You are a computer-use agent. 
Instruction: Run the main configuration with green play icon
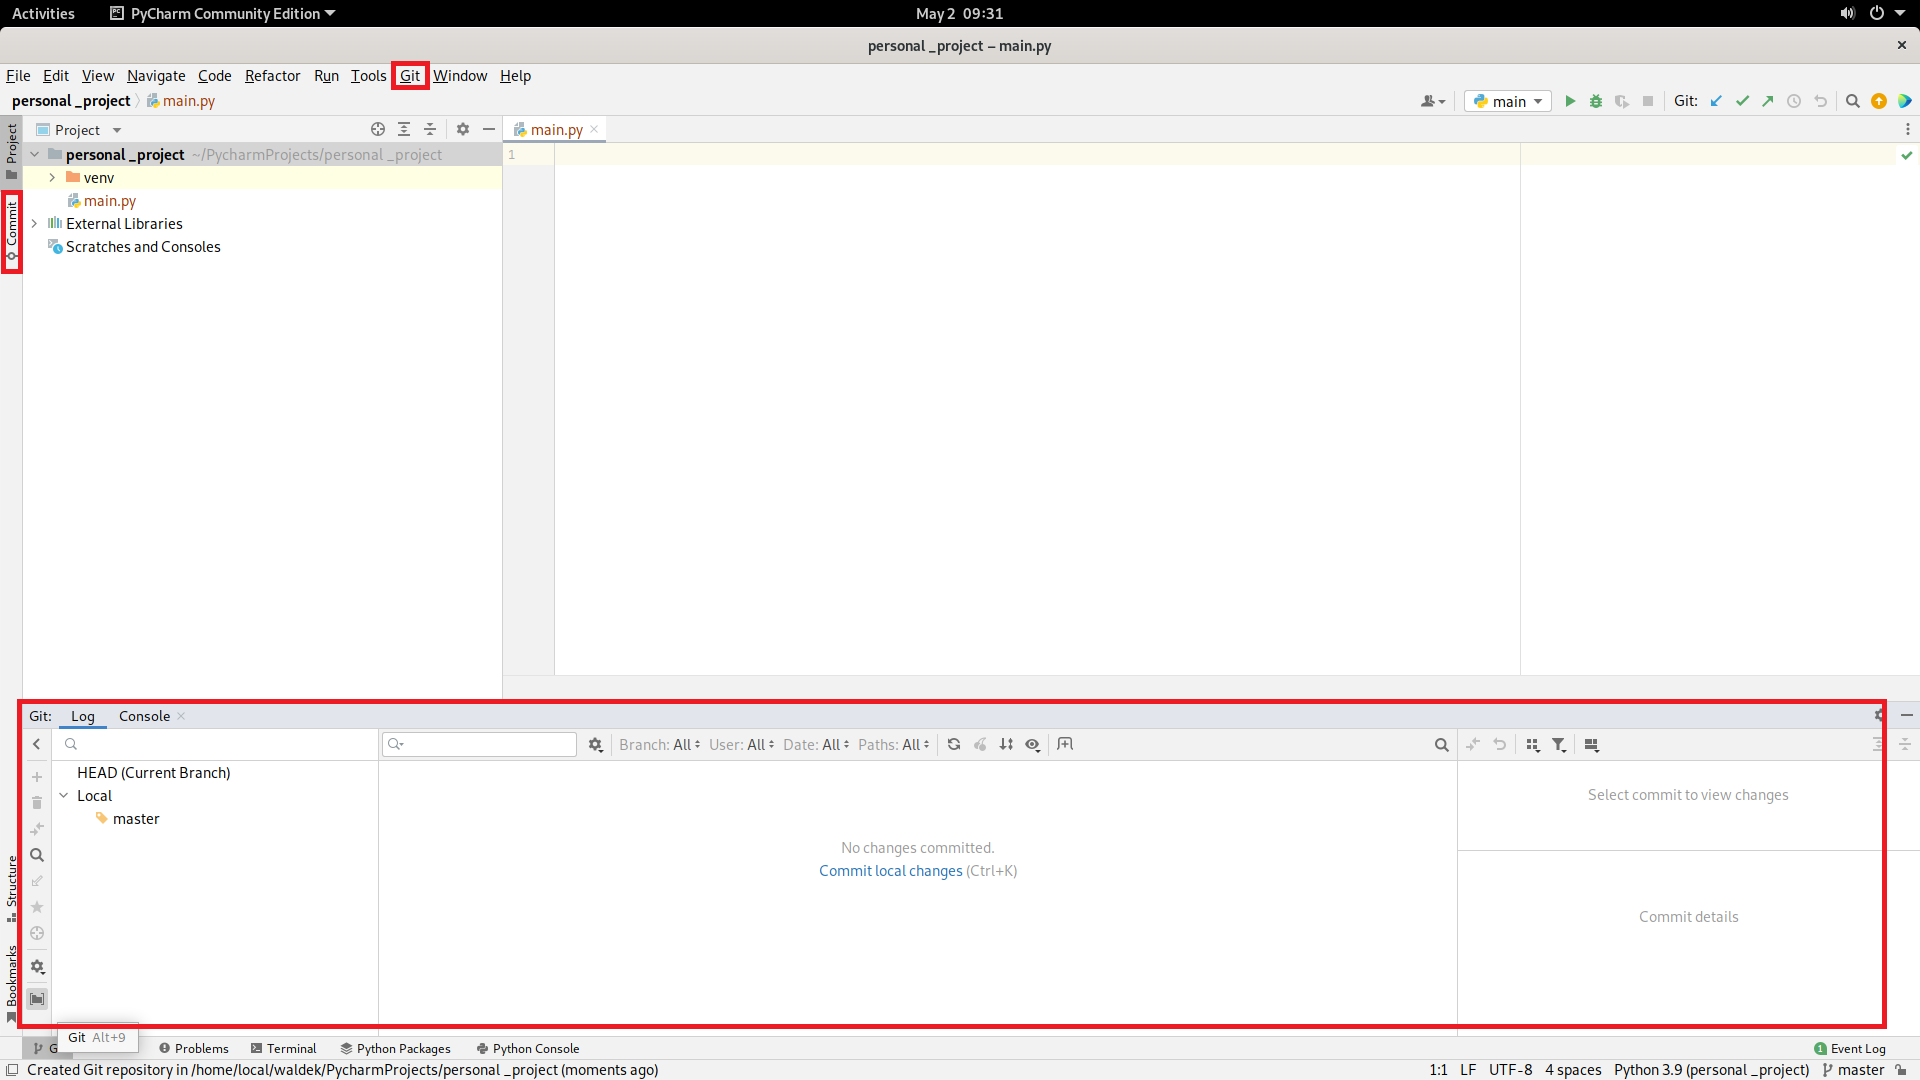(x=1570, y=101)
